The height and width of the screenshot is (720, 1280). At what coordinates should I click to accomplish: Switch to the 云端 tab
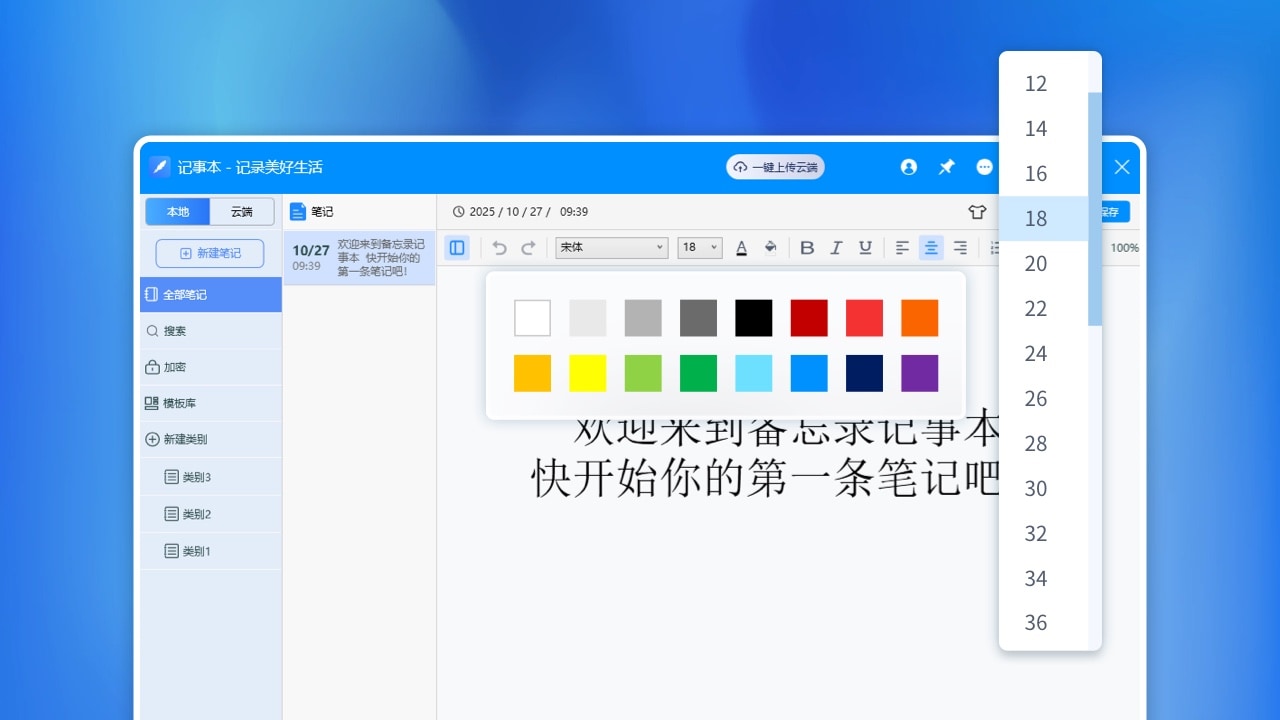coord(241,211)
